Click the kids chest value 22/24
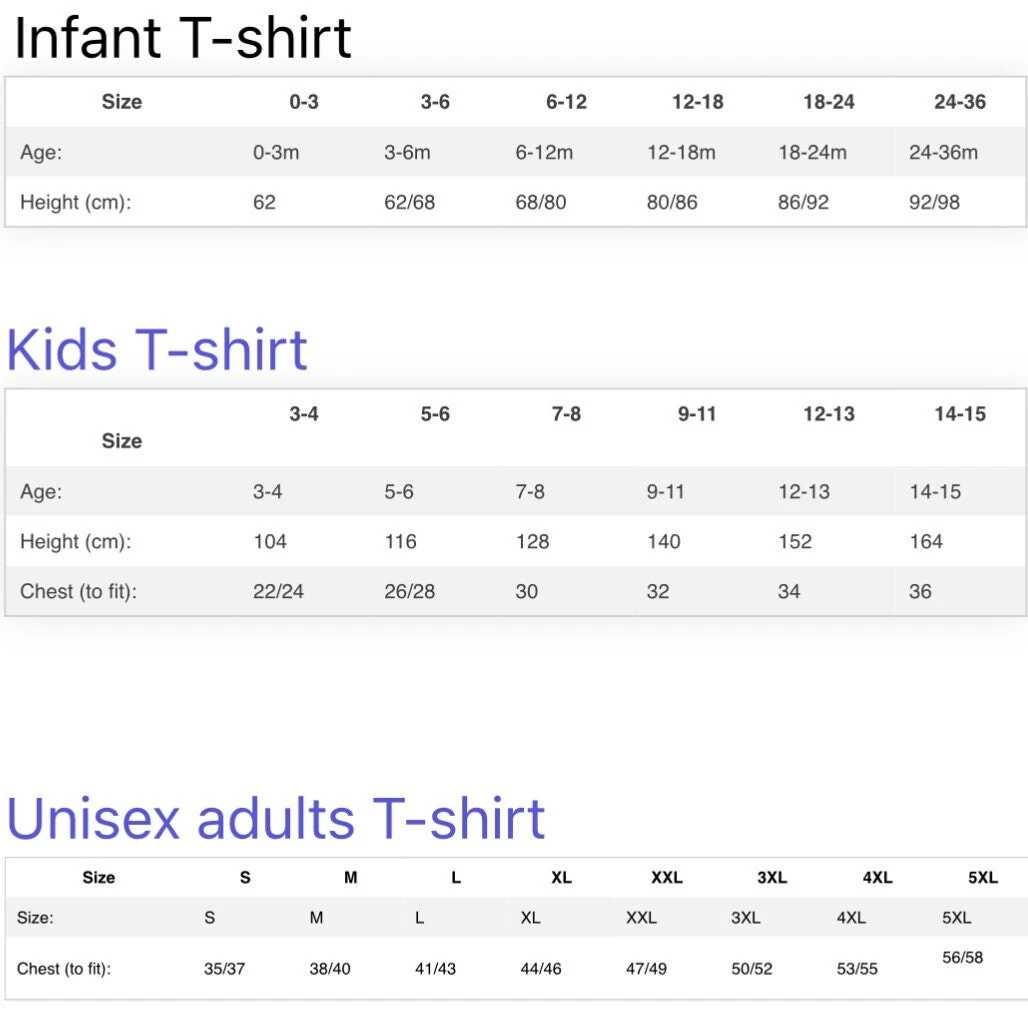Image resolution: width=1028 pixels, height=1029 pixels. [x=278, y=592]
